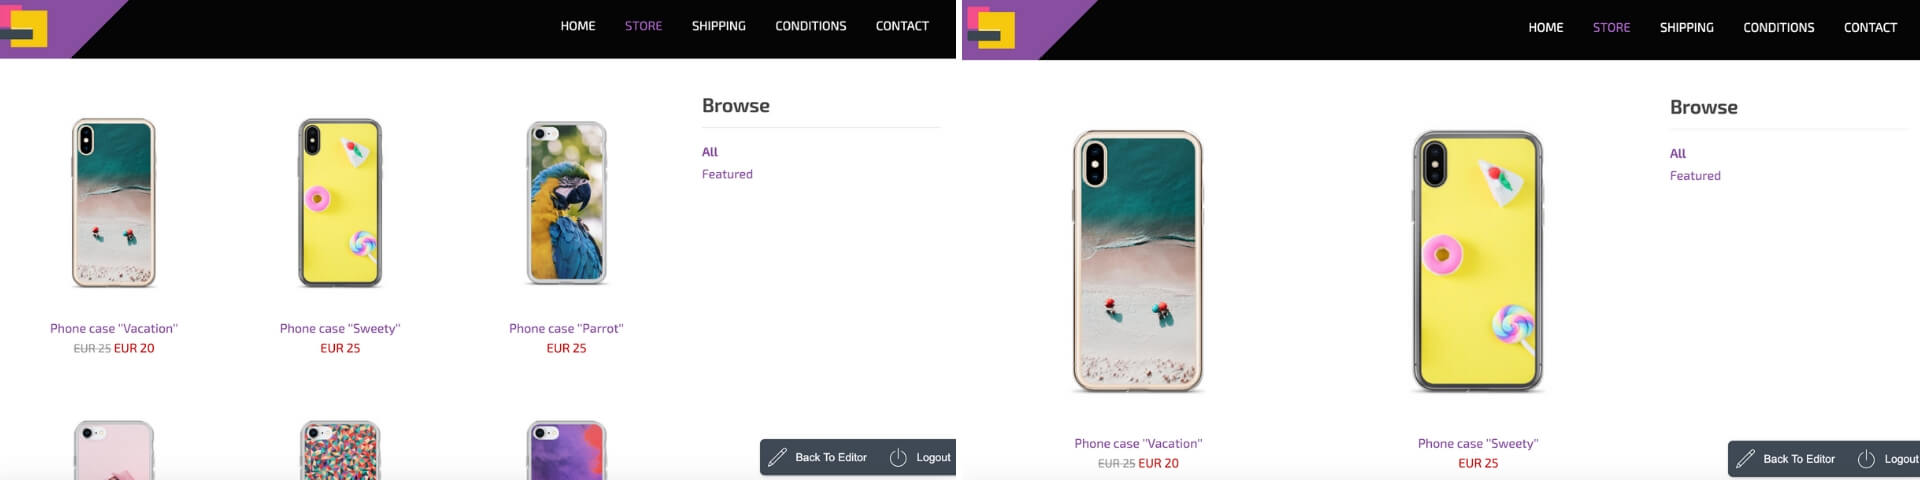Select the All category in right Browse panel
Image resolution: width=1920 pixels, height=480 pixels.
(x=1678, y=154)
